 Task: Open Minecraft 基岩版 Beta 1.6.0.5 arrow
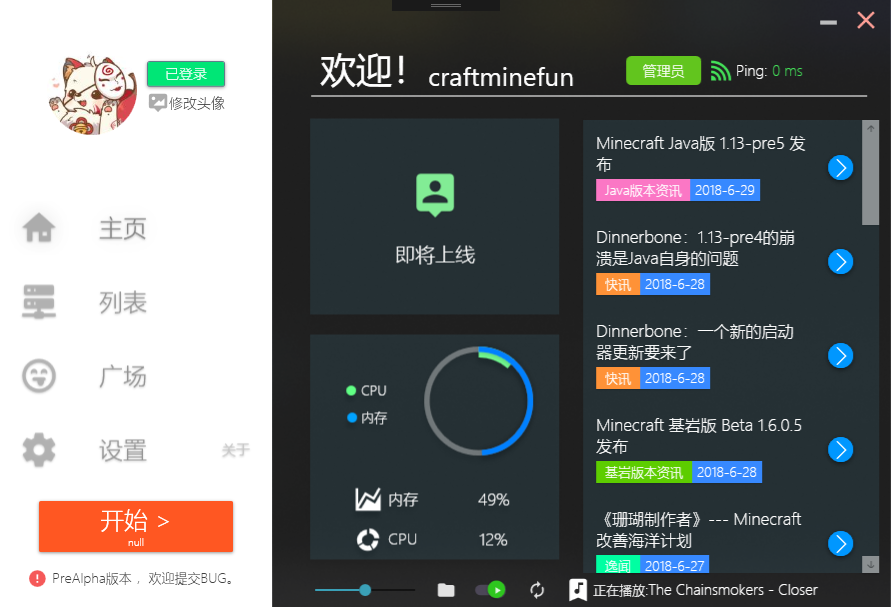(840, 450)
